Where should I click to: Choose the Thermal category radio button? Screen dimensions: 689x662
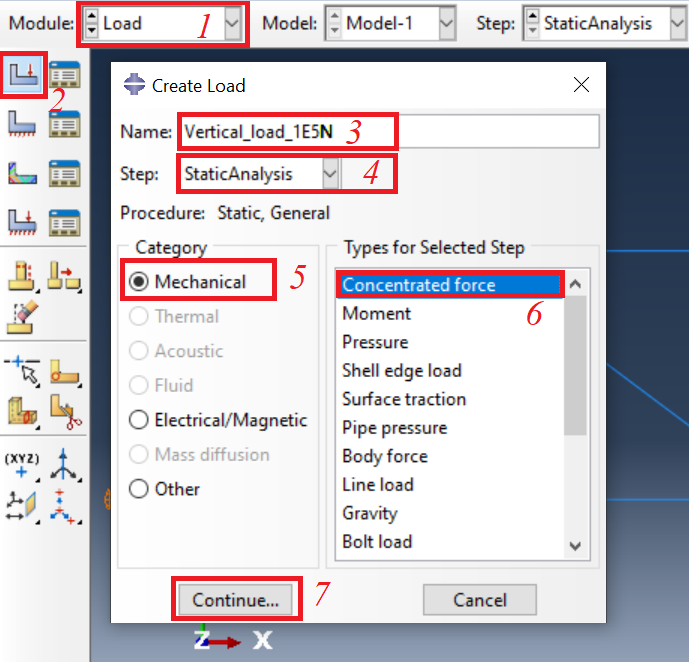click(139, 316)
